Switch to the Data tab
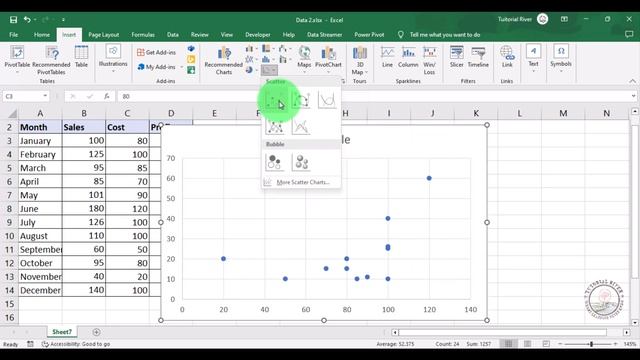 tap(173, 35)
